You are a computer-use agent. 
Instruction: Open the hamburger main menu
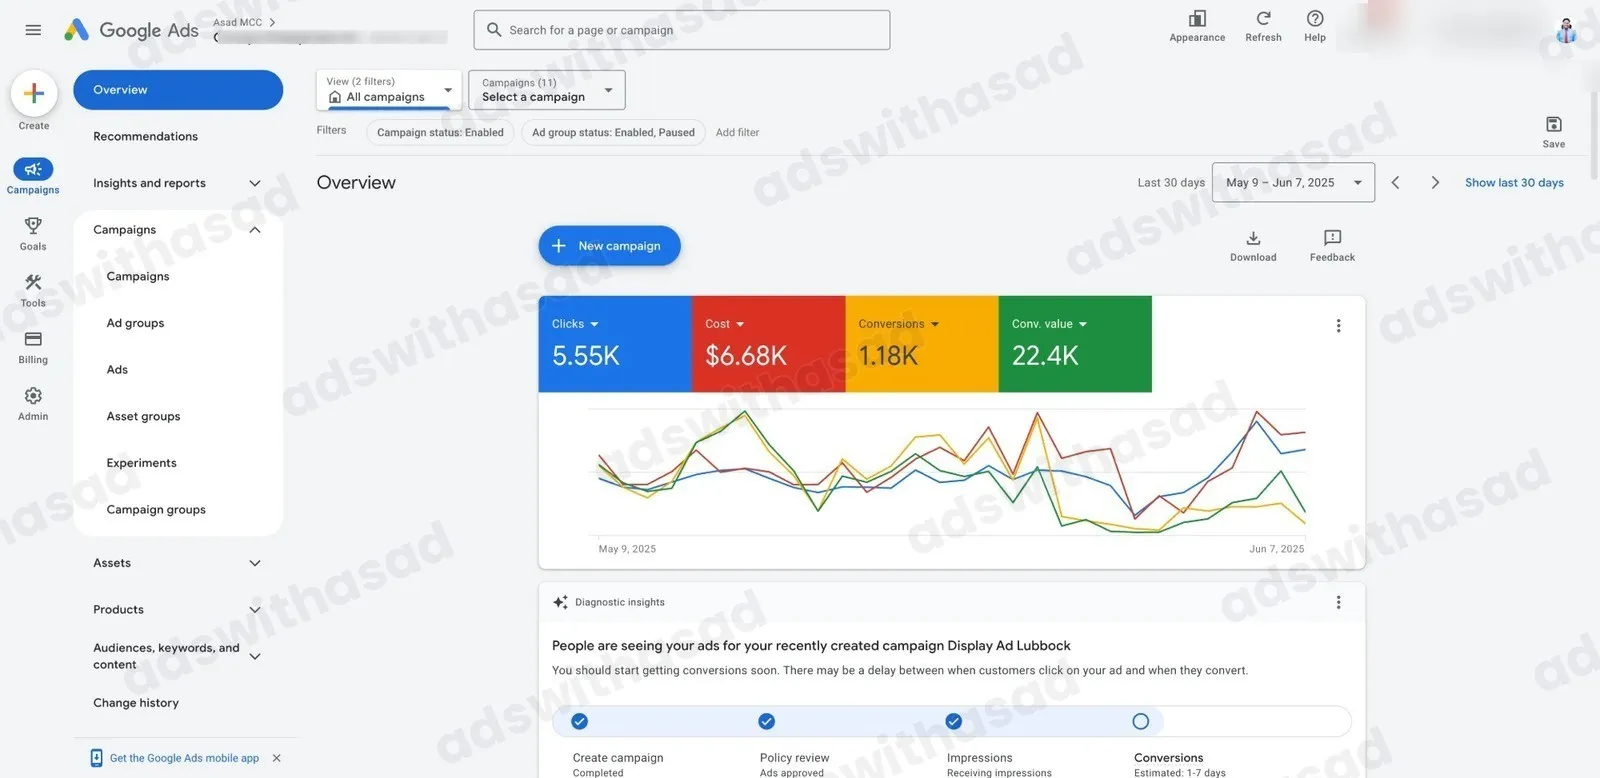tap(33, 30)
